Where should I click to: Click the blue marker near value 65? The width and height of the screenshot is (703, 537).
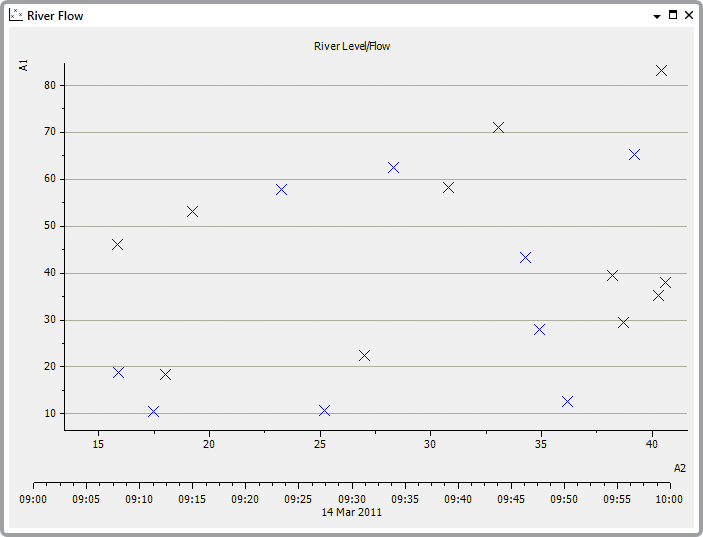[x=634, y=154]
